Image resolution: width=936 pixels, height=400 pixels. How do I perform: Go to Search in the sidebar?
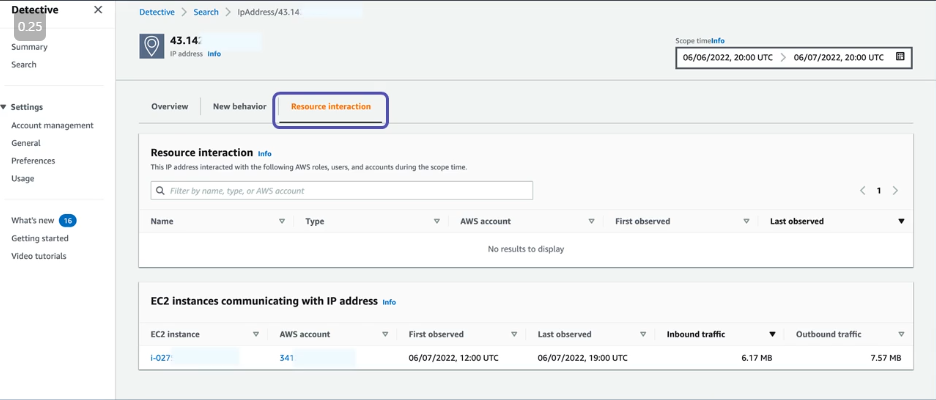[24, 64]
